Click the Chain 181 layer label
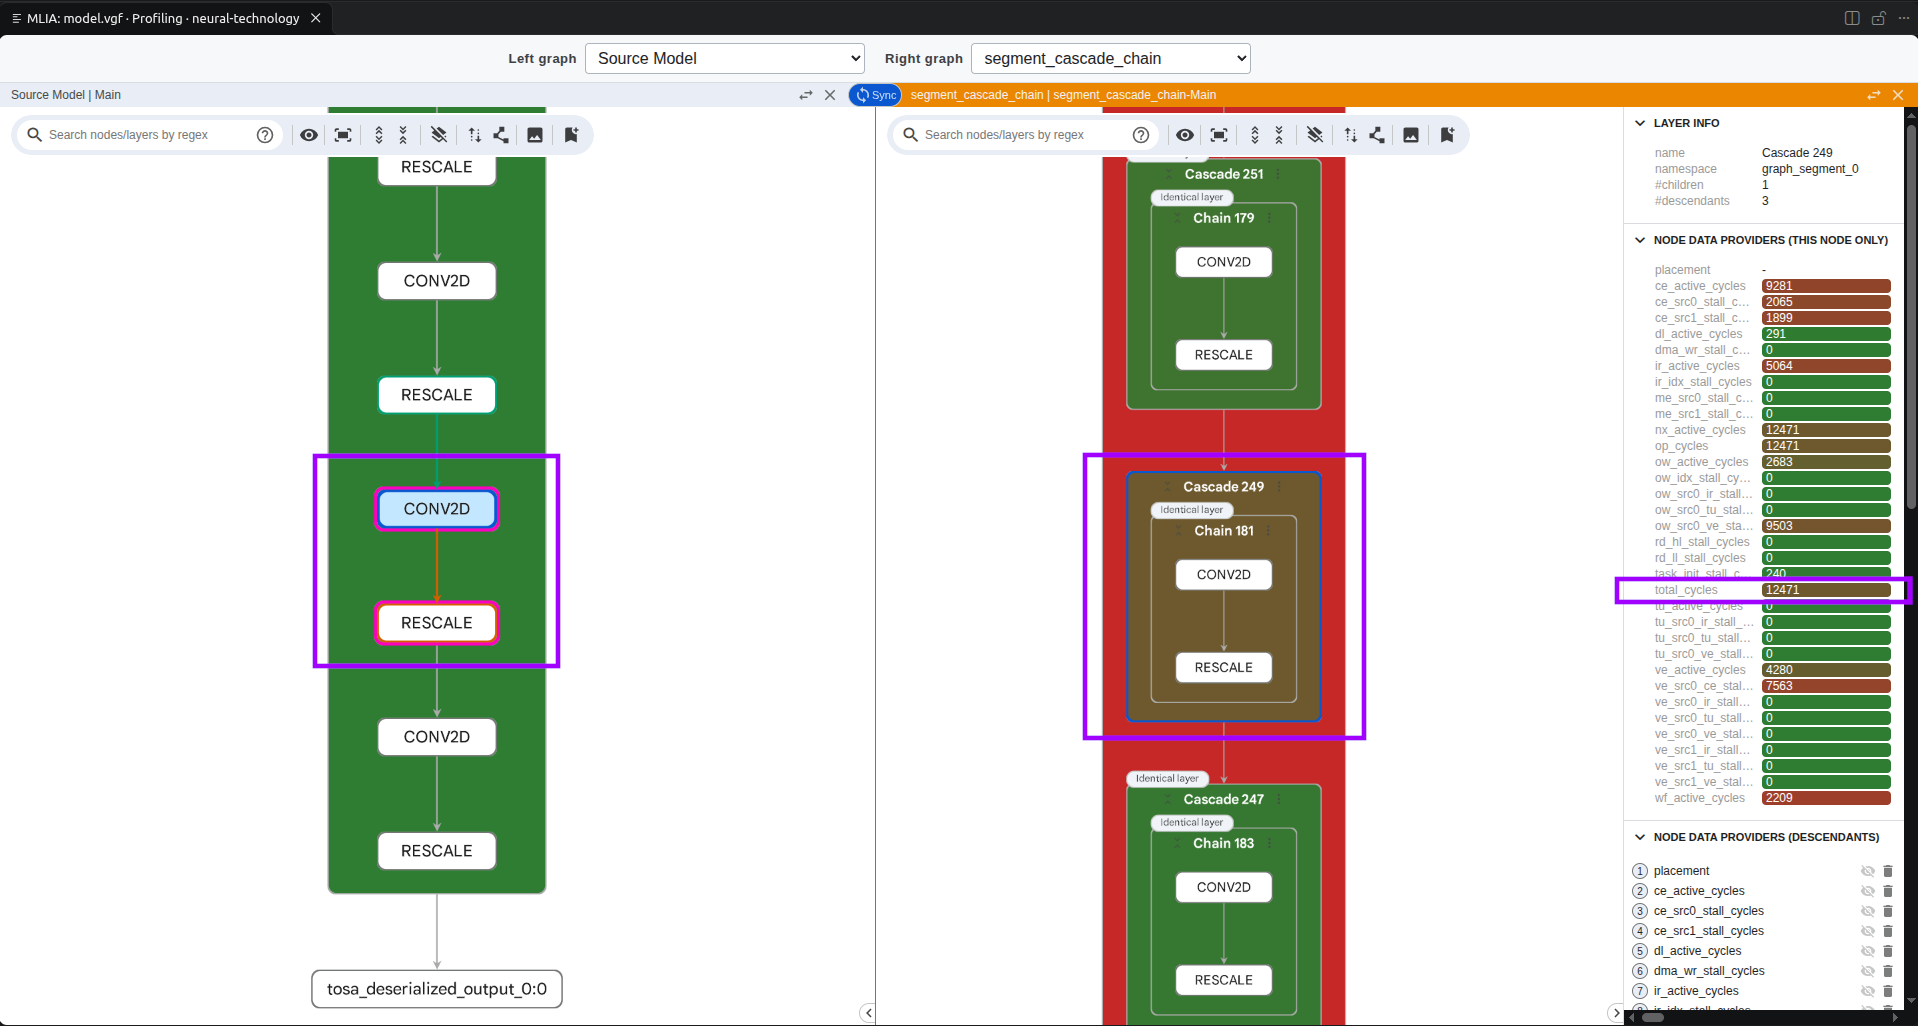Screen dimensions: 1918x1026 (1223, 531)
